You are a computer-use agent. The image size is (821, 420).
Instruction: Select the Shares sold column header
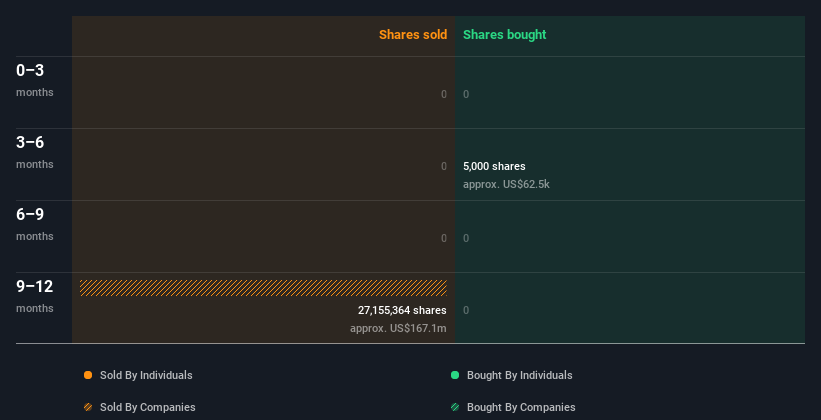point(412,35)
